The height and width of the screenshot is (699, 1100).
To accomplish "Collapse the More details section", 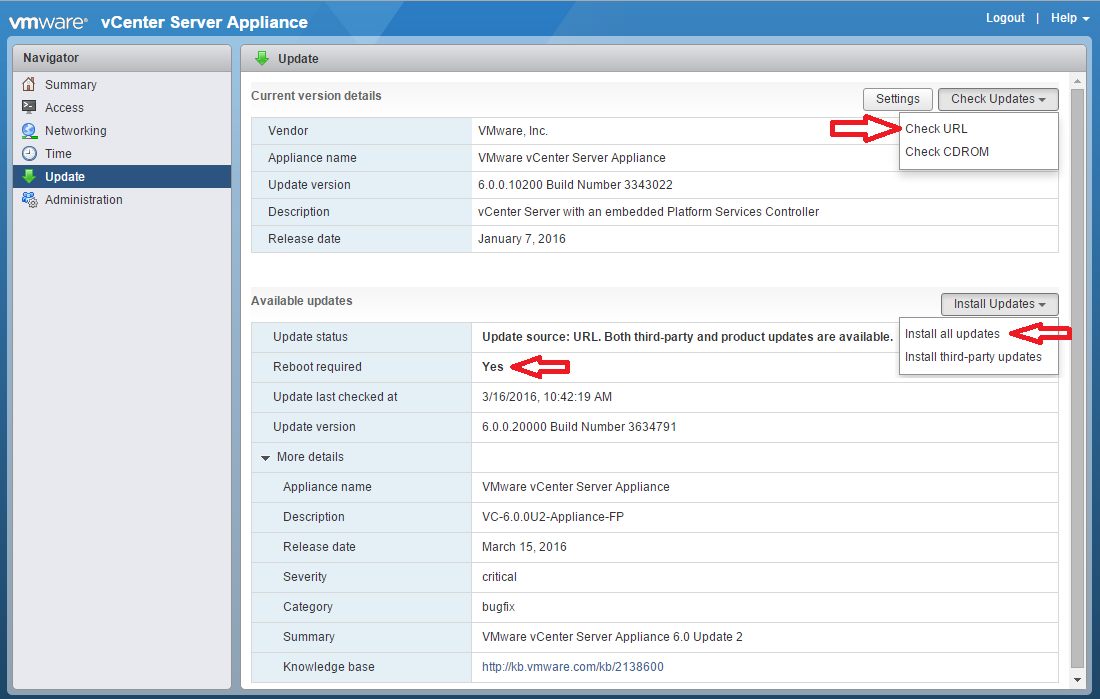I will pos(265,458).
